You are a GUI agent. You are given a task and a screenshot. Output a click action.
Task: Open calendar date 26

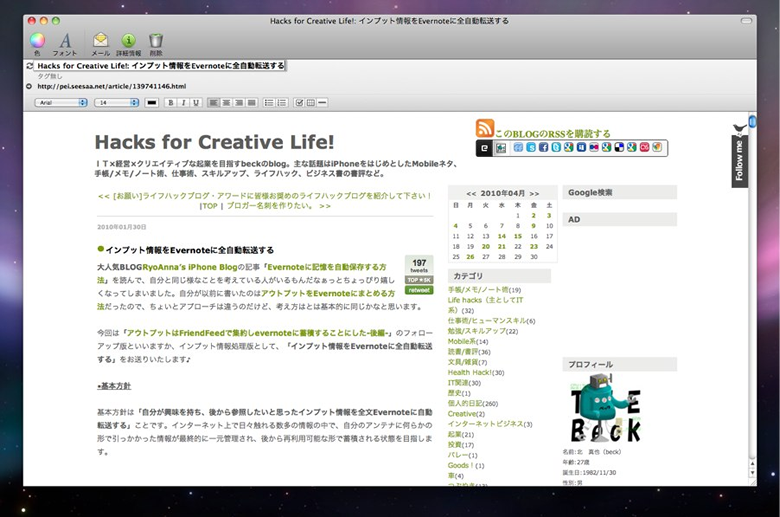tap(471, 257)
